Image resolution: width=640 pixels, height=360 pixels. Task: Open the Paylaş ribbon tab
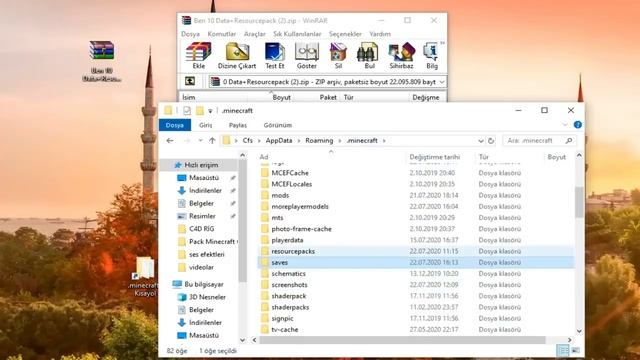pos(238,125)
